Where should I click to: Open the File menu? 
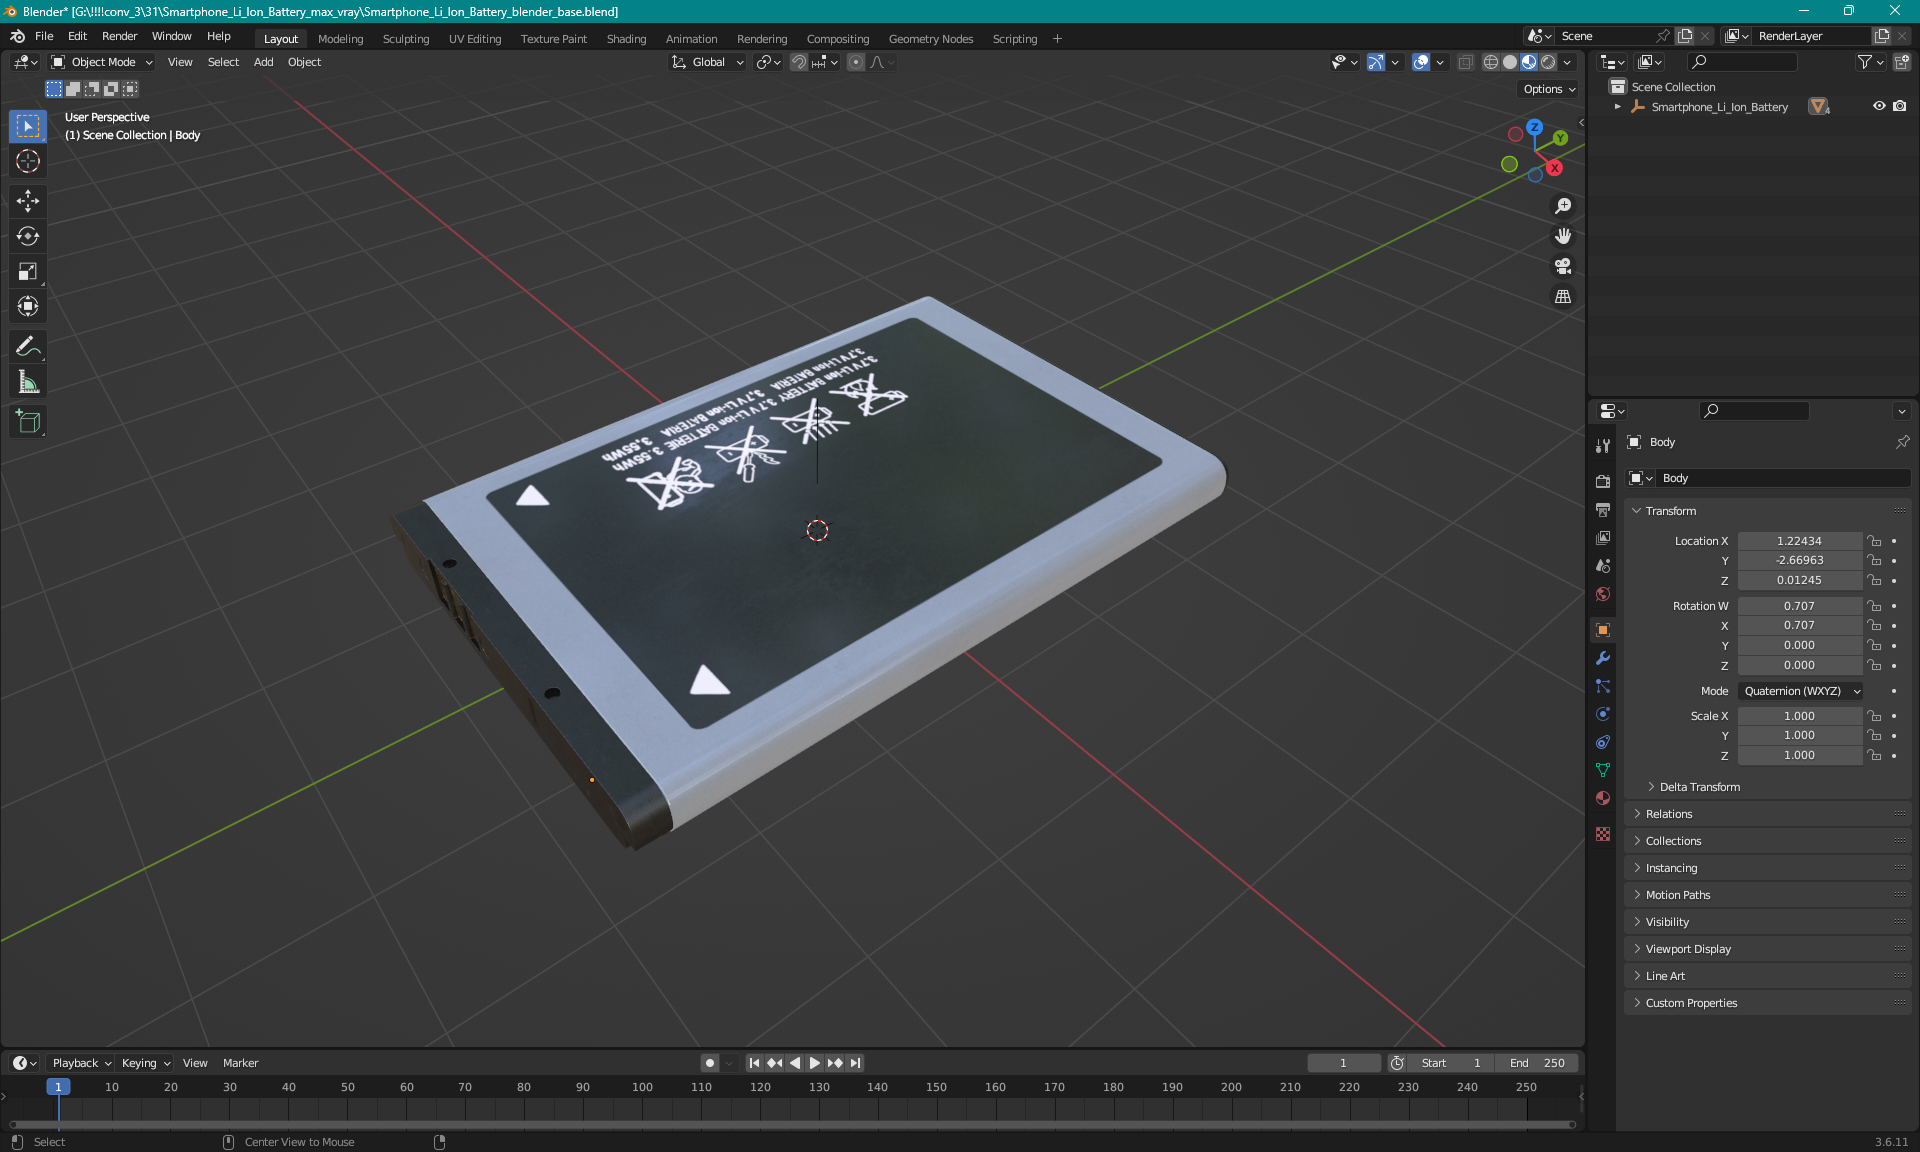click(x=44, y=36)
